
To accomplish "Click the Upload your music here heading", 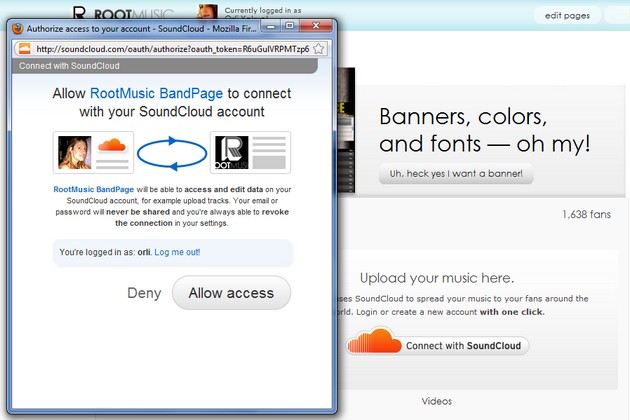I will 437,278.
